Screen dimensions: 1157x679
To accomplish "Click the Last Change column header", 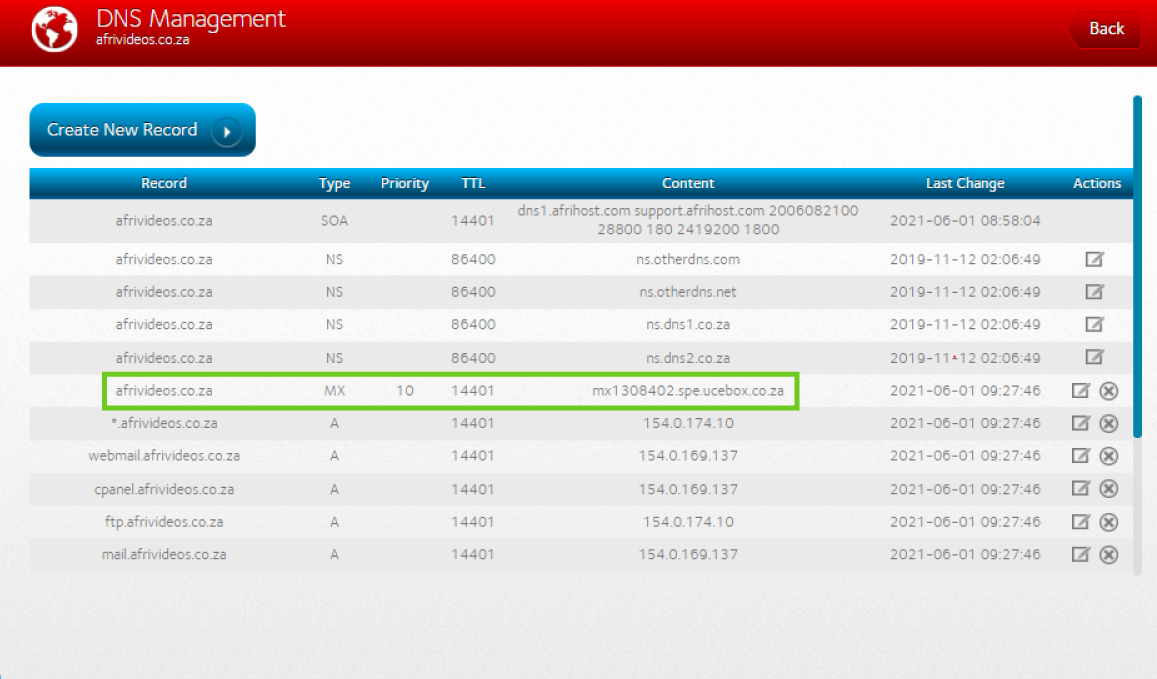I will pos(965,184).
